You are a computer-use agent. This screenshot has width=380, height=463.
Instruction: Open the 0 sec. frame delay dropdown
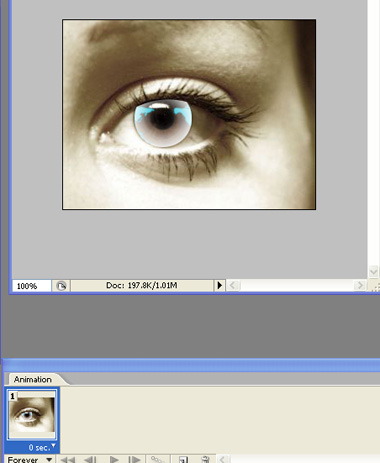[42, 447]
